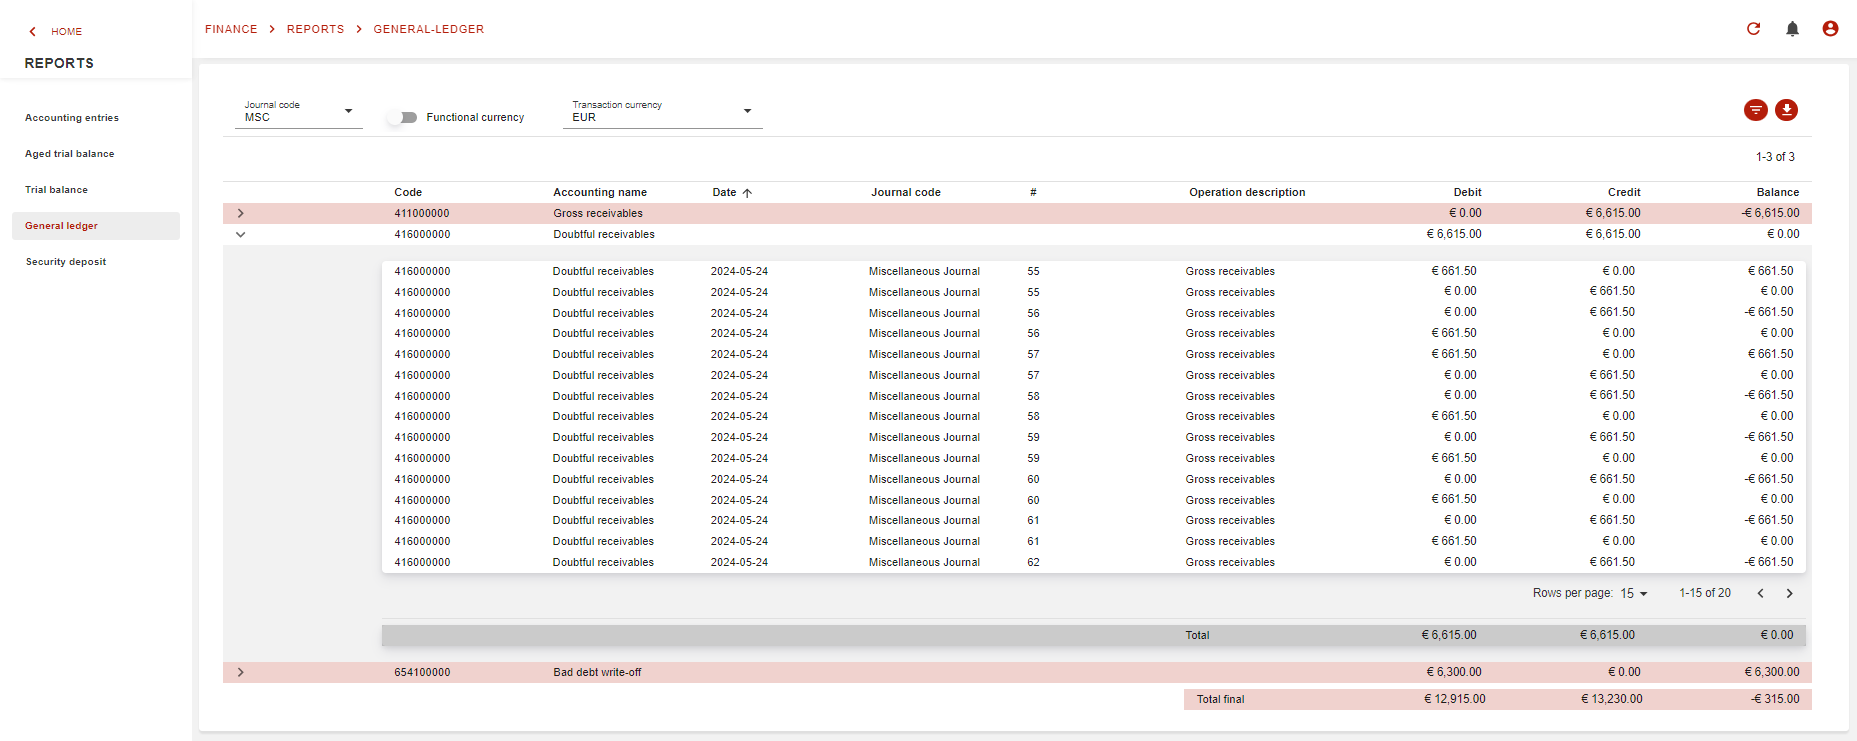The image size is (1857, 741).
Task: Click entry number 62 in the table
Action: pyautogui.click(x=1033, y=562)
